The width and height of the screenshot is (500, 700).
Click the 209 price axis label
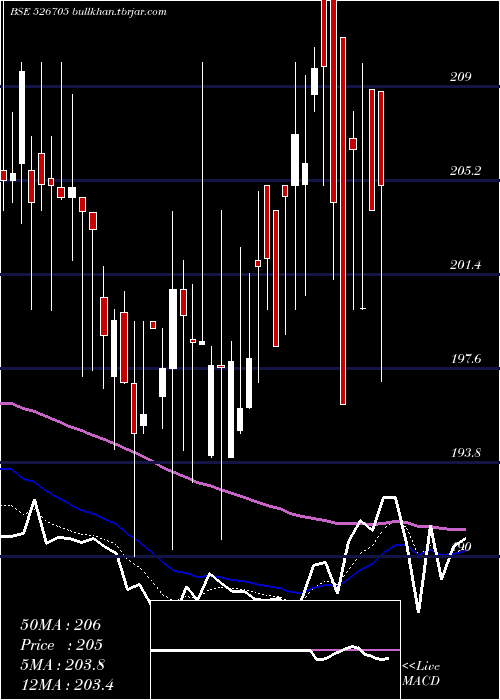tap(460, 77)
